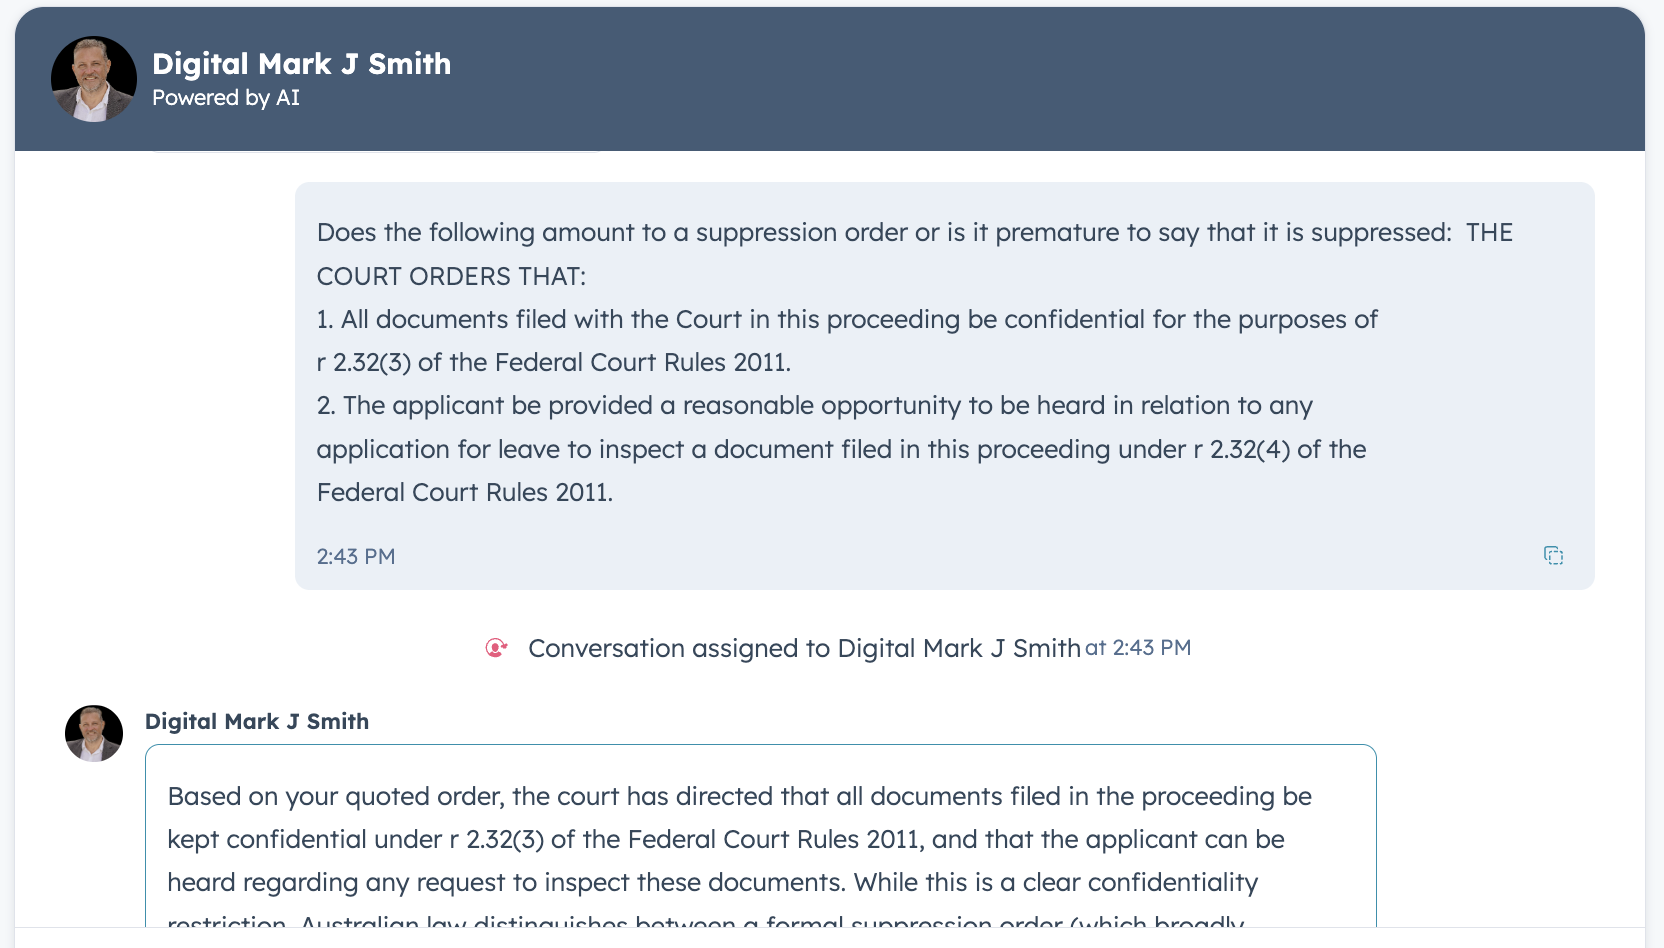Image resolution: width=1664 pixels, height=948 pixels.
Task: Click the 'Conversation assigned to Digital Mark J Smith' notice
Action: pos(804,648)
